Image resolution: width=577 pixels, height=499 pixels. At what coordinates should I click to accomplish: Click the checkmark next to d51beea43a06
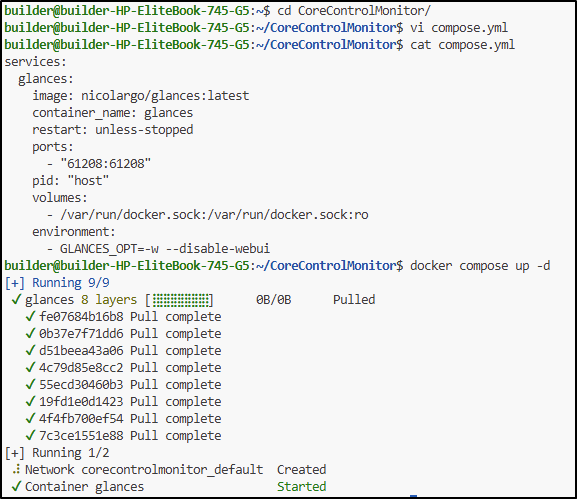(x=31, y=350)
